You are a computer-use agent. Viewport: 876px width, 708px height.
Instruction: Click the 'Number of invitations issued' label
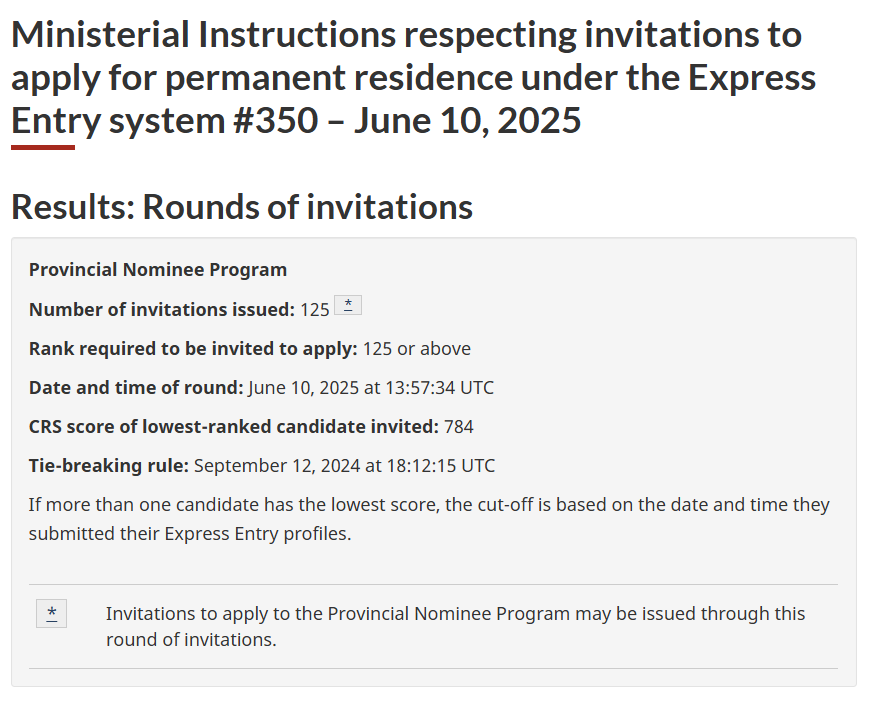click(x=162, y=309)
